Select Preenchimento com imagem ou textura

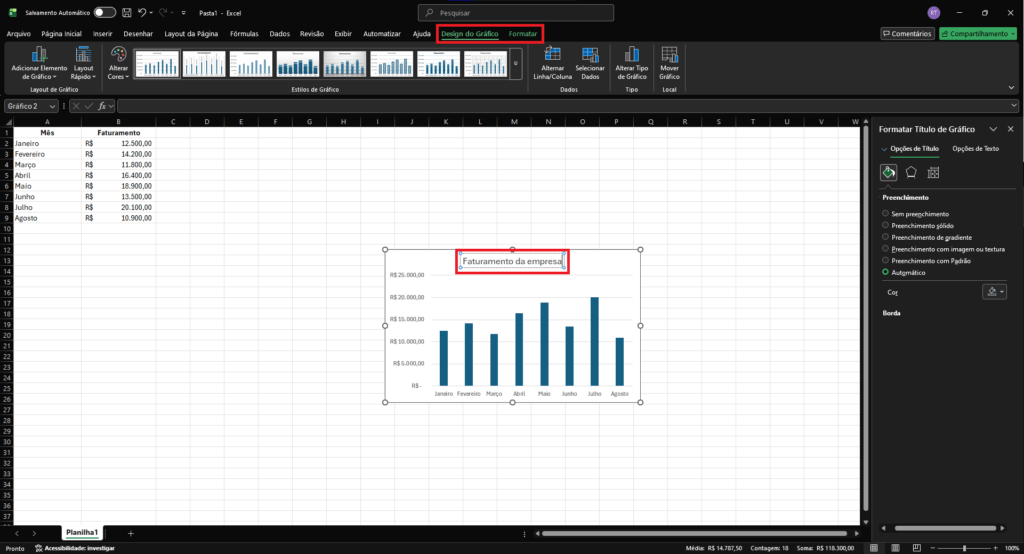tap(886, 249)
